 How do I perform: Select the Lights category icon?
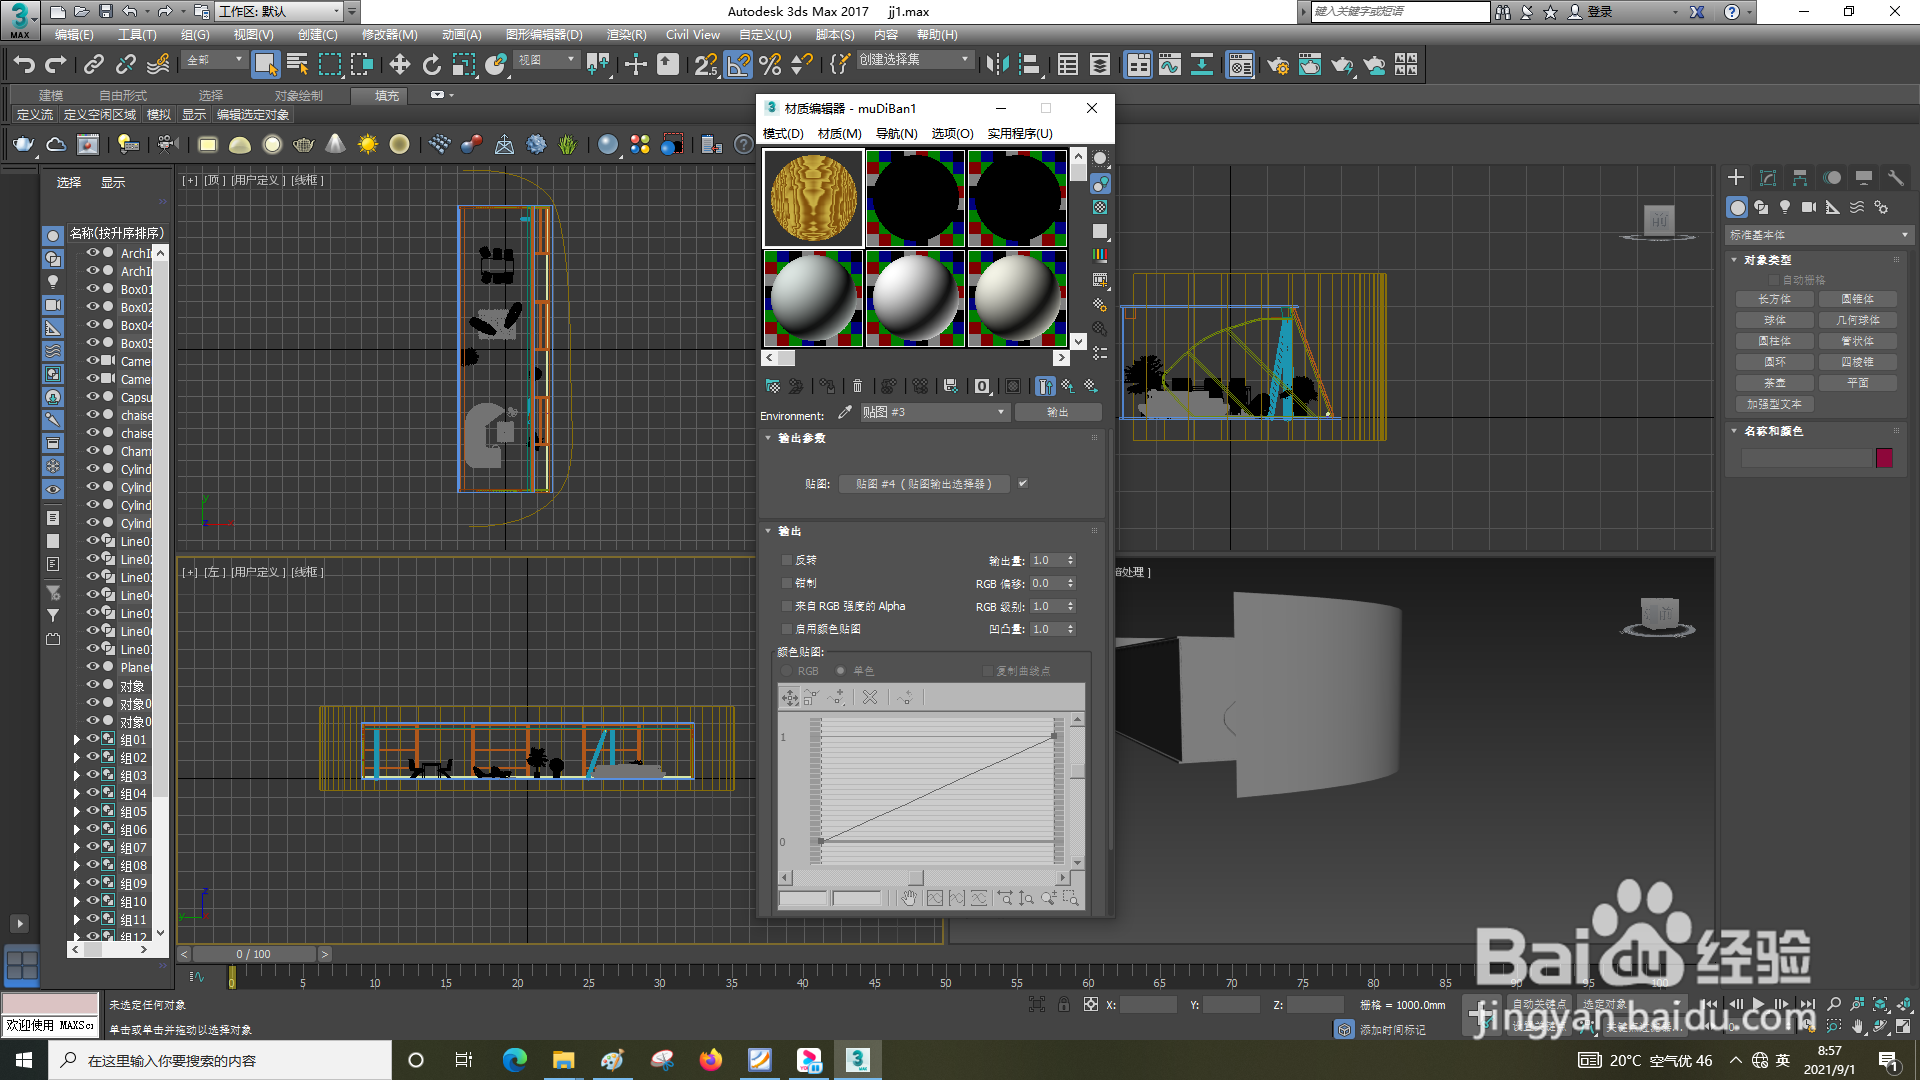pyautogui.click(x=1785, y=207)
